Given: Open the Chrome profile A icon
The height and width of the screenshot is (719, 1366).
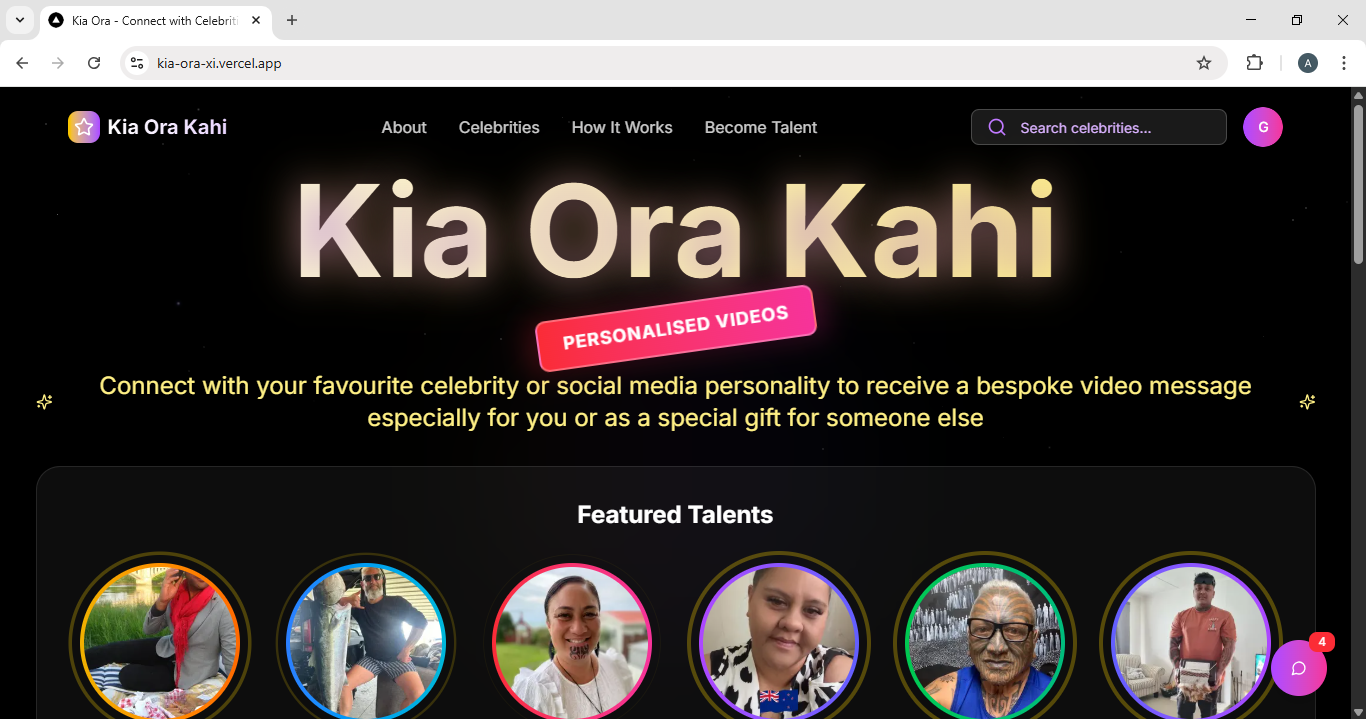Looking at the screenshot, I should (x=1308, y=63).
